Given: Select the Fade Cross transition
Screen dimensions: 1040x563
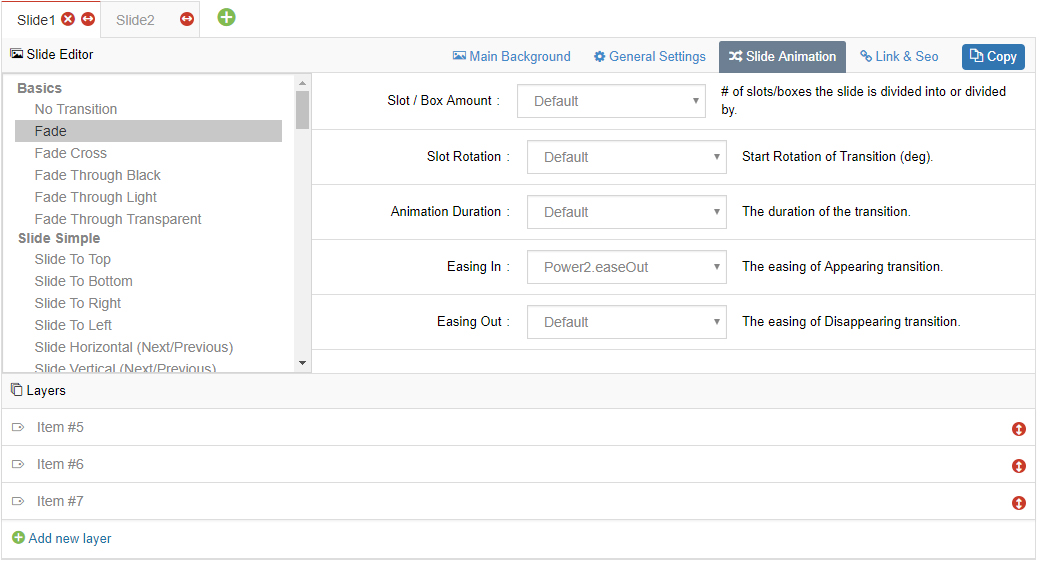Looking at the screenshot, I should (70, 153).
